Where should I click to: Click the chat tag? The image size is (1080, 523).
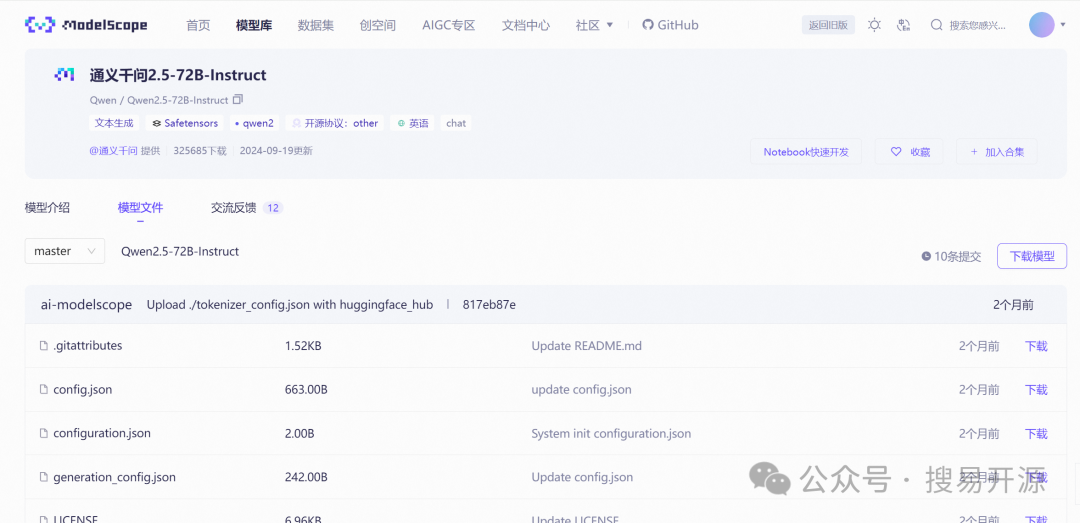point(456,123)
